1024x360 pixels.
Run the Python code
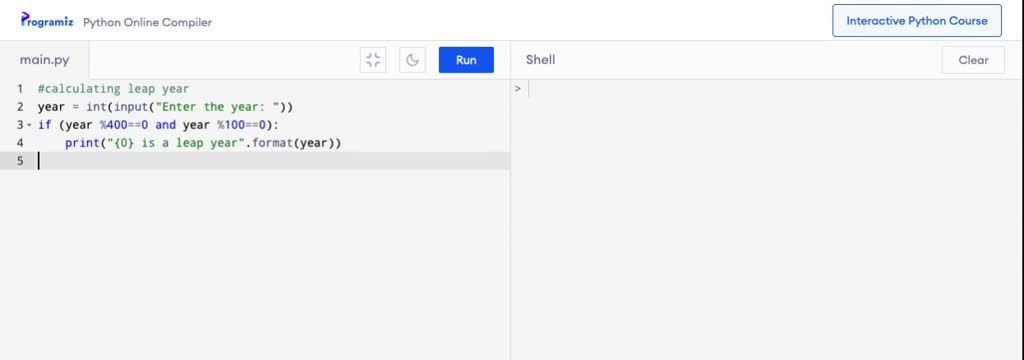coord(466,60)
